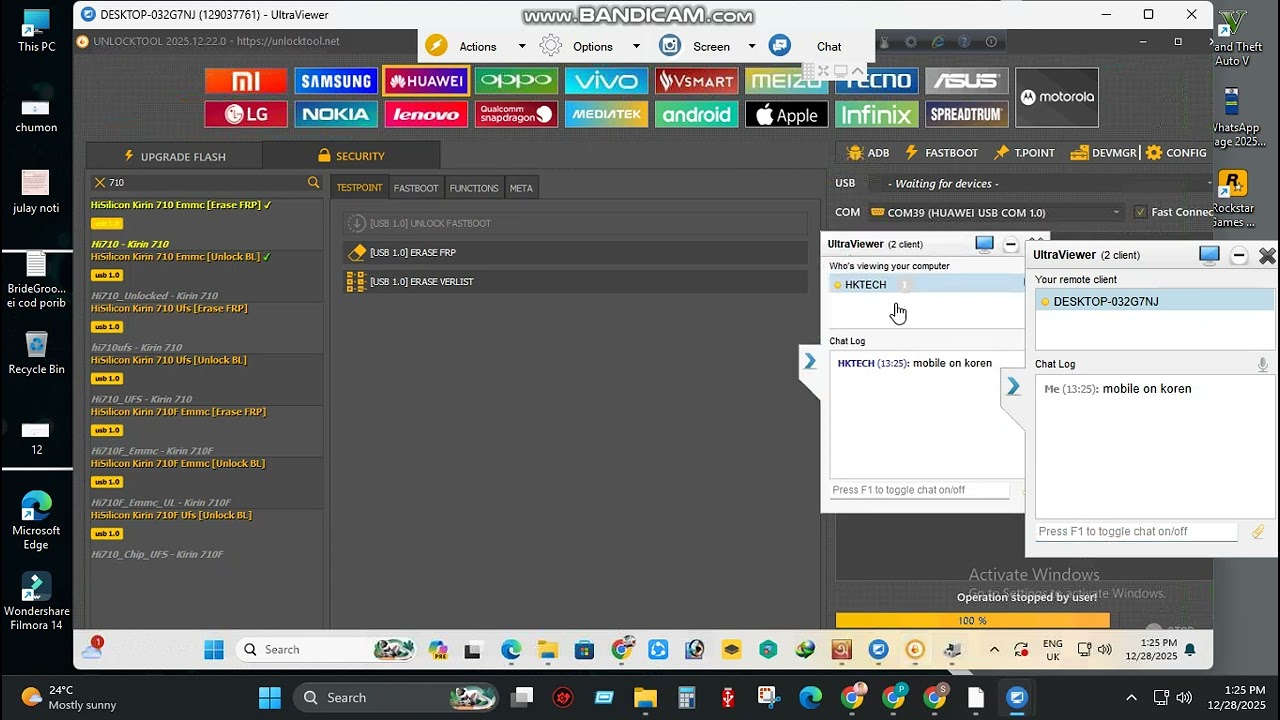Image resolution: width=1280 pixels, height=720 pixels.
Task: Select the Android brand tile
Action: (x=696, y=114)
